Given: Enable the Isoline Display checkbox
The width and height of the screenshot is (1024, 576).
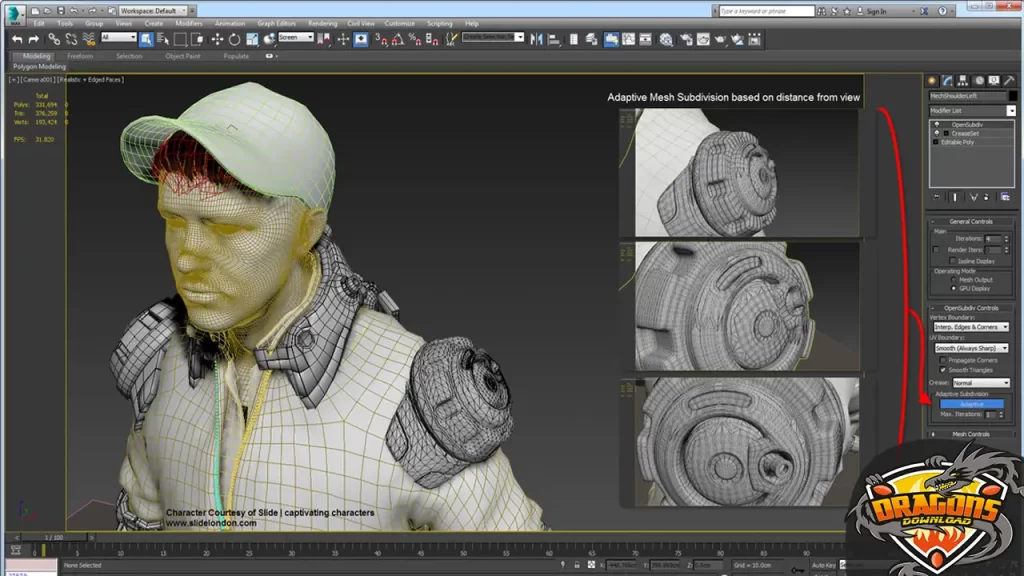Looking at the screenshot, I should 952,259.
